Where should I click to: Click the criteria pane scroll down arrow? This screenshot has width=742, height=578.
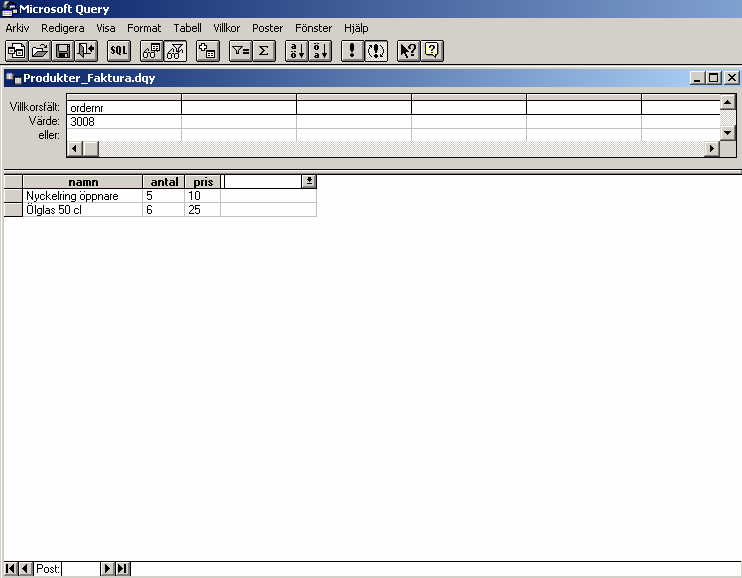[728, 133]
